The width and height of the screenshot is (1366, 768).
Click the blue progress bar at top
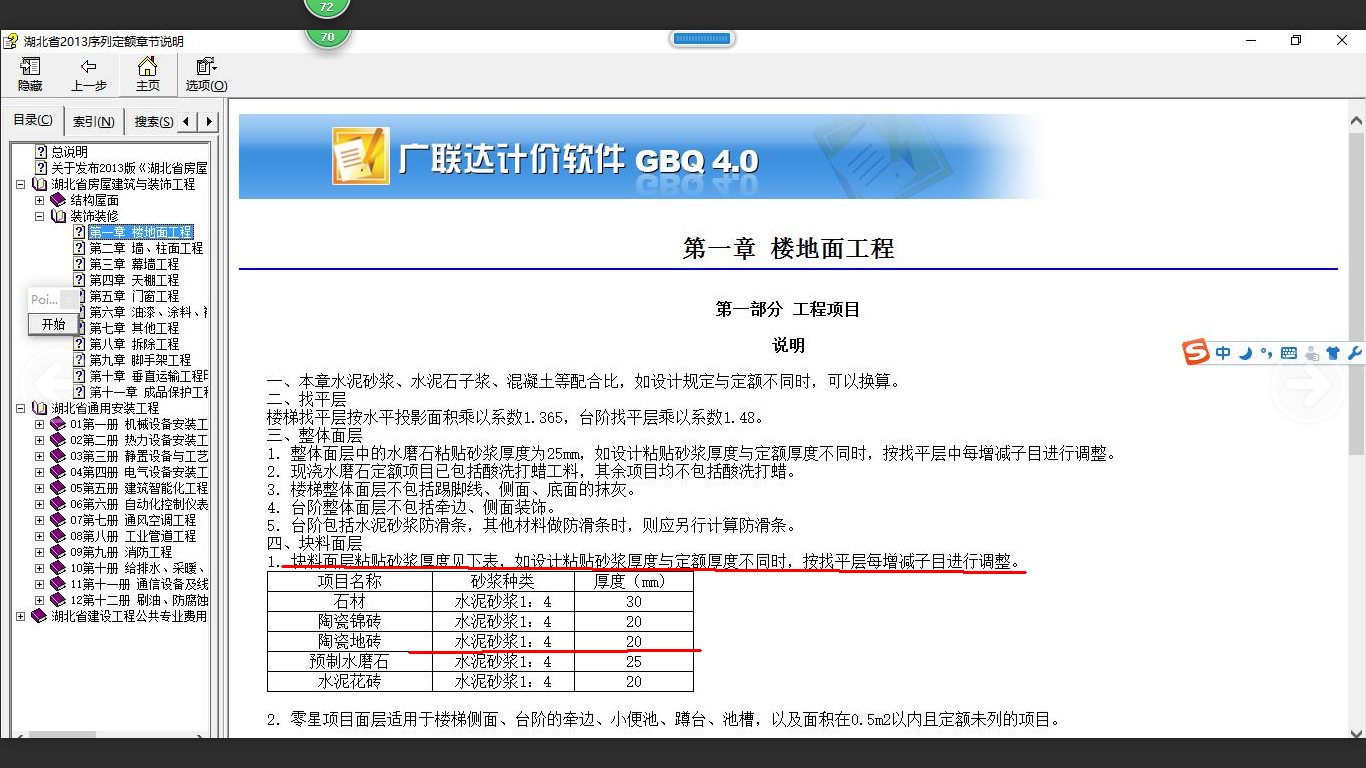[703, 39]
